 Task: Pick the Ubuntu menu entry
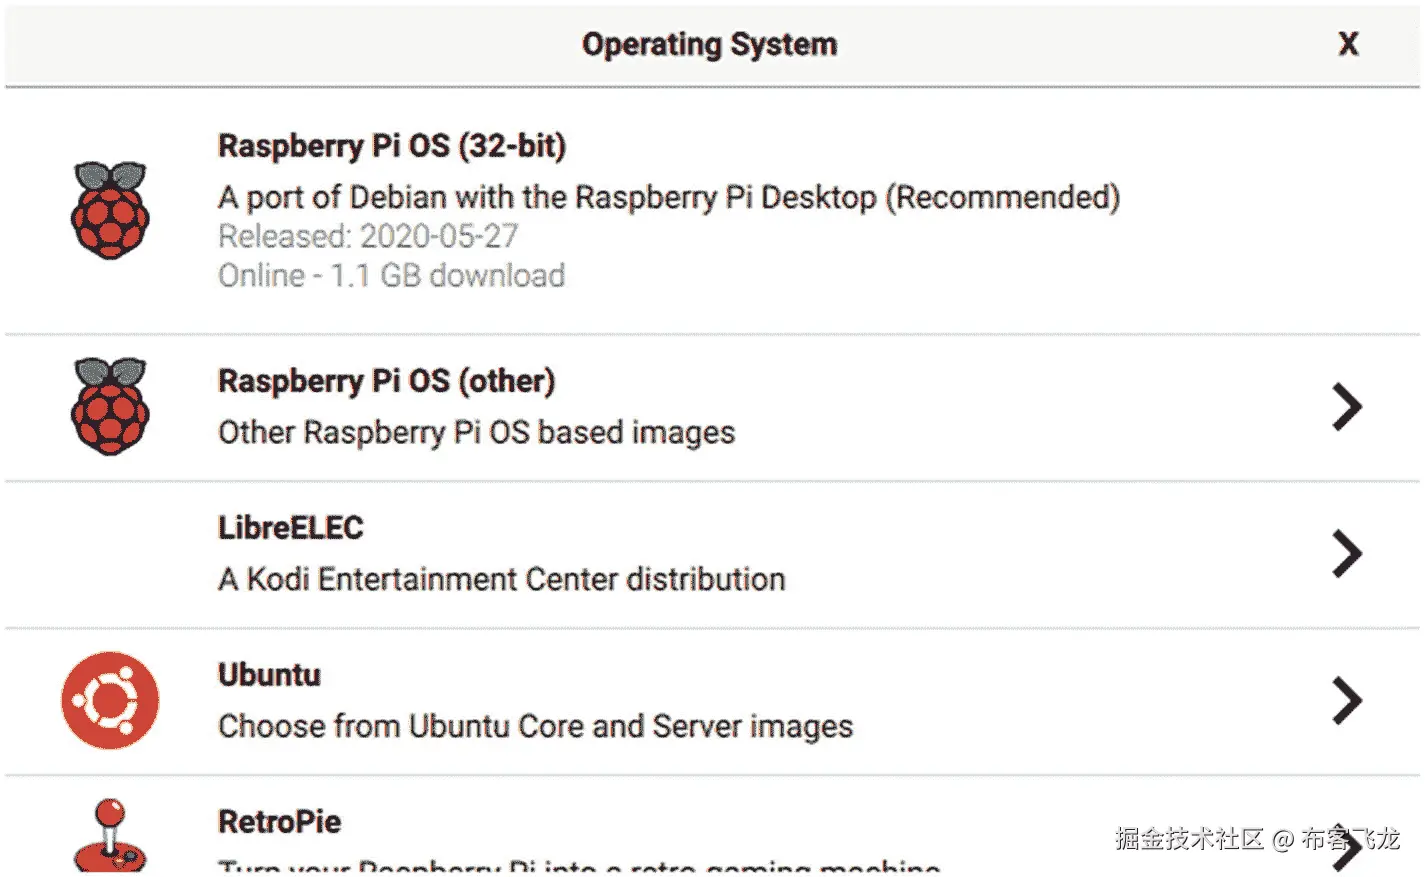[x=269, y=675]
